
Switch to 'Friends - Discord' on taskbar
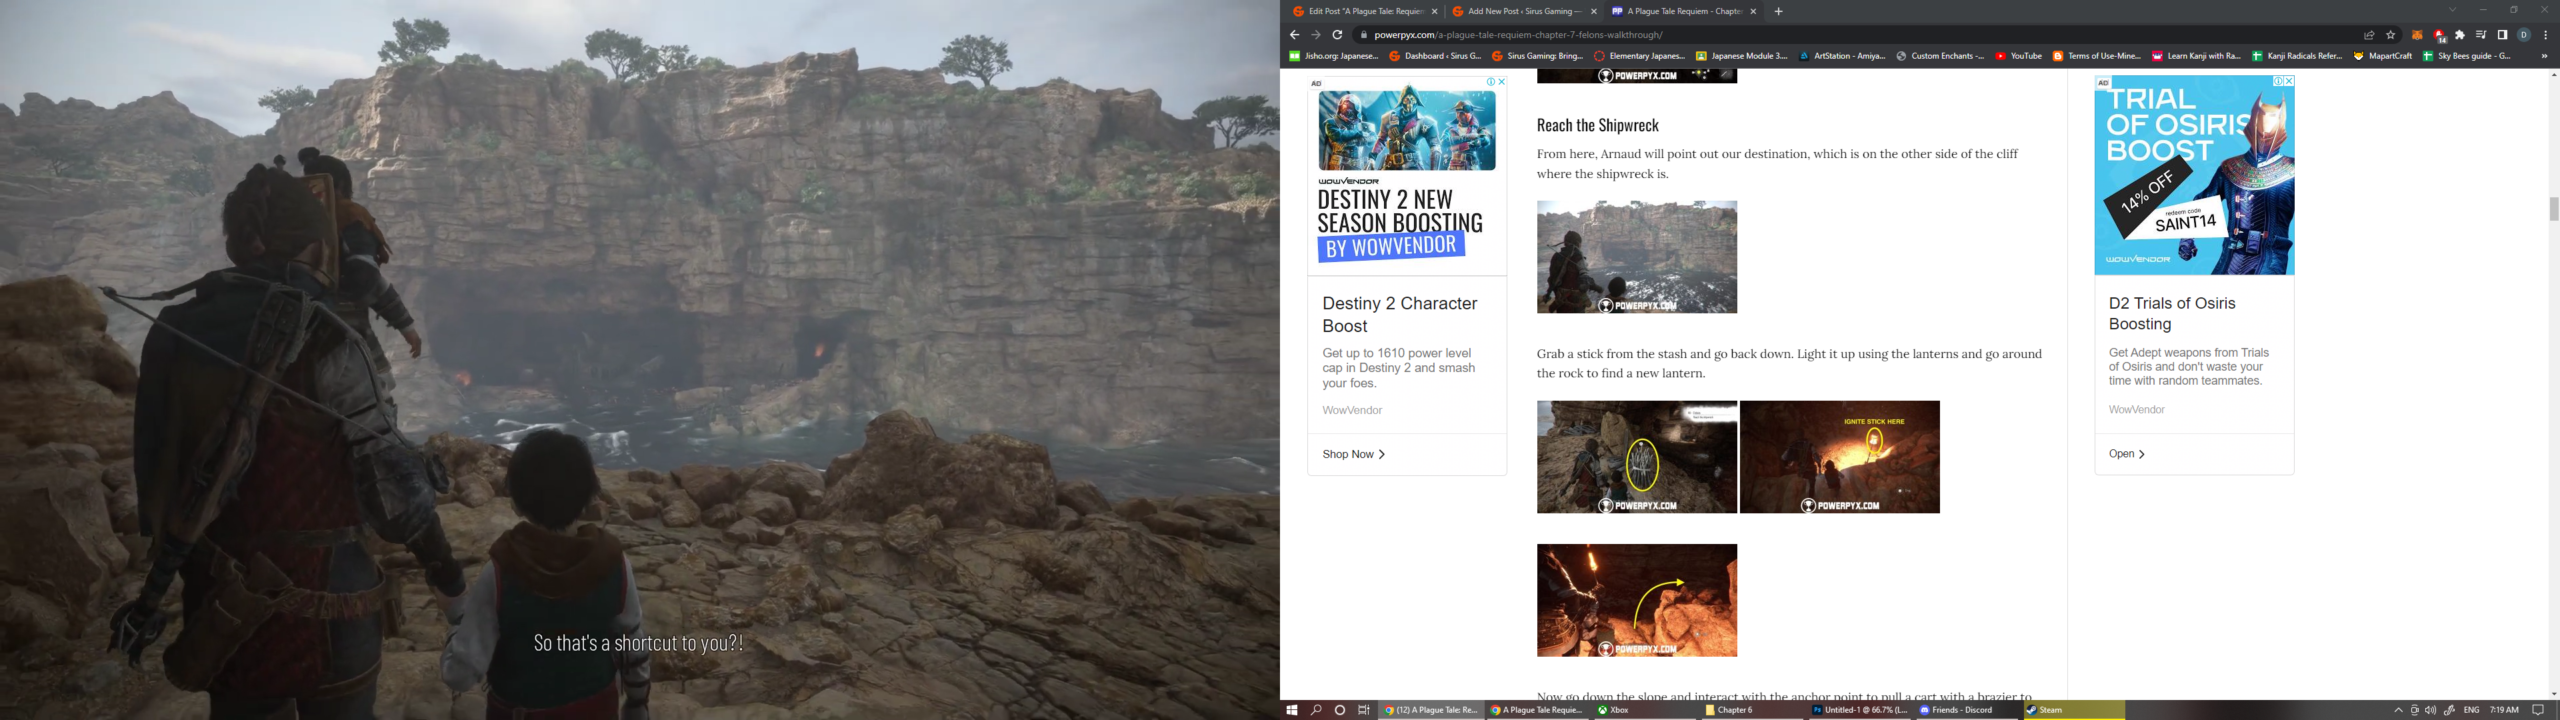(x=1968, y=710)
